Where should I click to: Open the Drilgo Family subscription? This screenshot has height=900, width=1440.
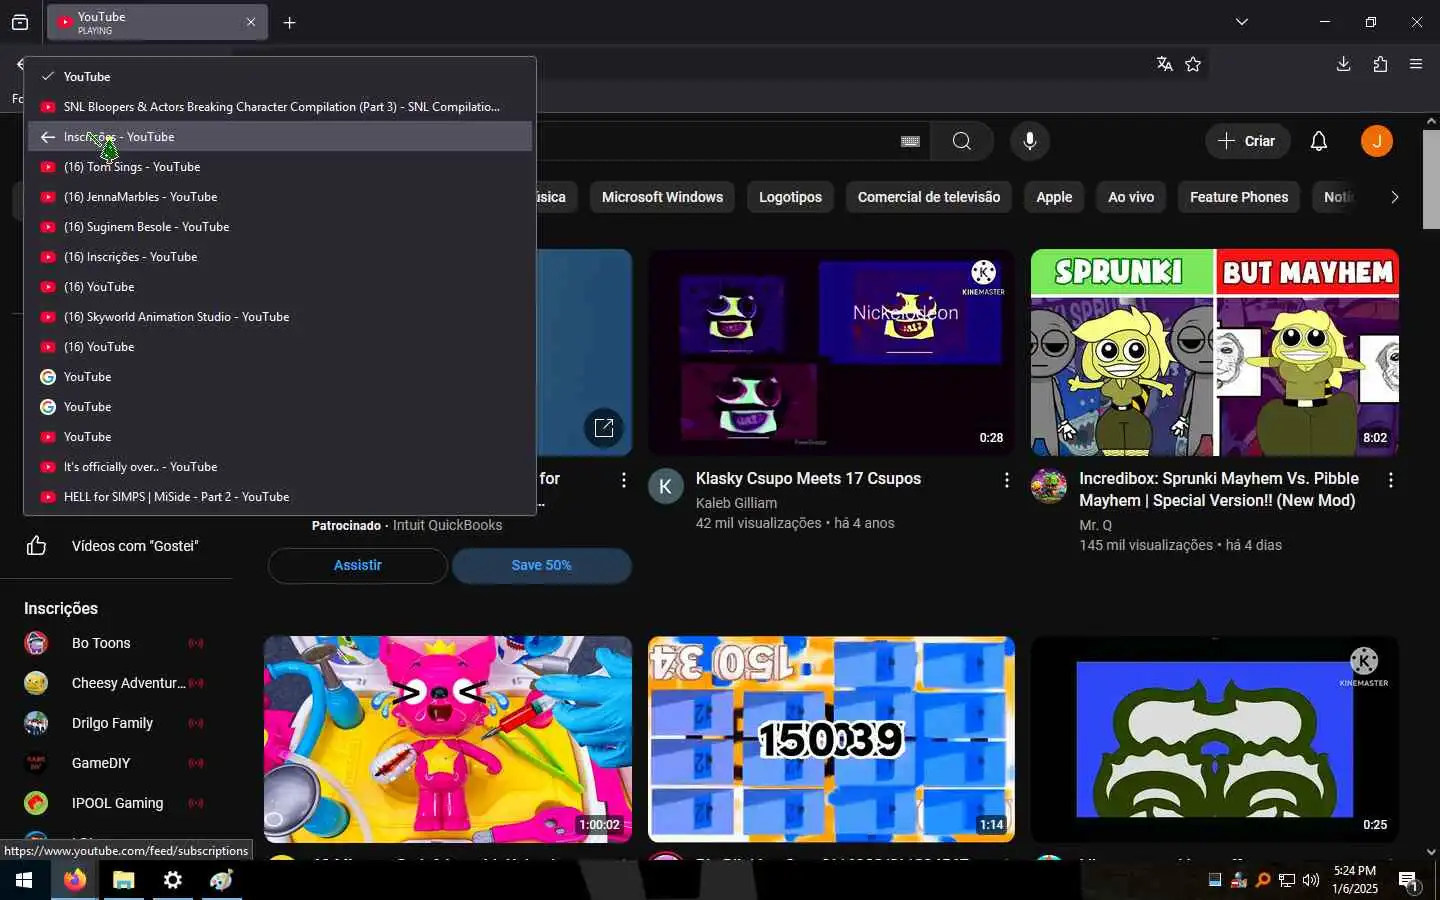tap(116, 723)
